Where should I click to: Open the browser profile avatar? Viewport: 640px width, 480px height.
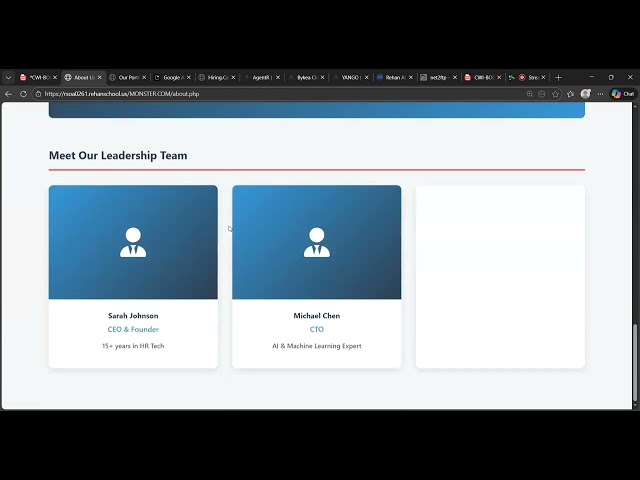(586, 94)
